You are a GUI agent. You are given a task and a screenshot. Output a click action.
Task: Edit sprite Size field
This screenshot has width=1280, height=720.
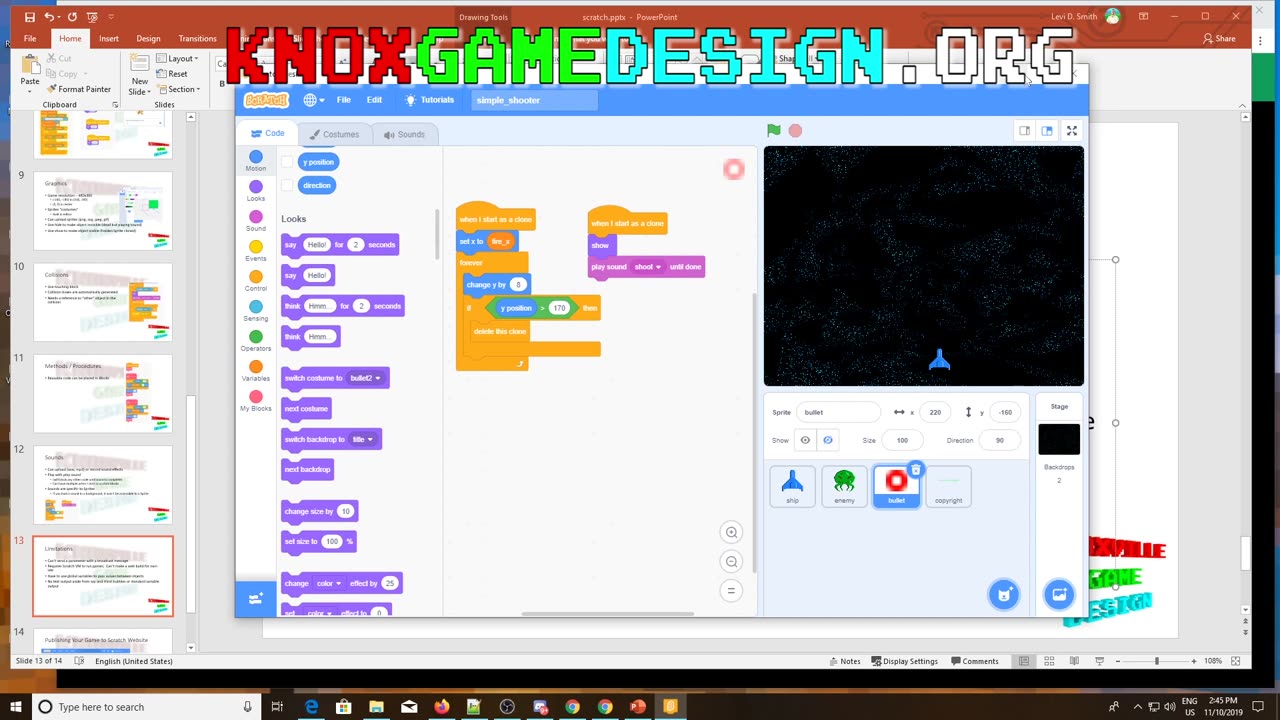pyautogui.click(x=902, y=440)
